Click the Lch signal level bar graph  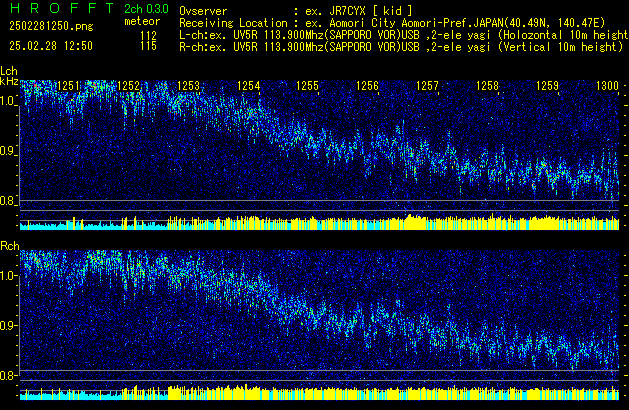[x=319, y=222]
